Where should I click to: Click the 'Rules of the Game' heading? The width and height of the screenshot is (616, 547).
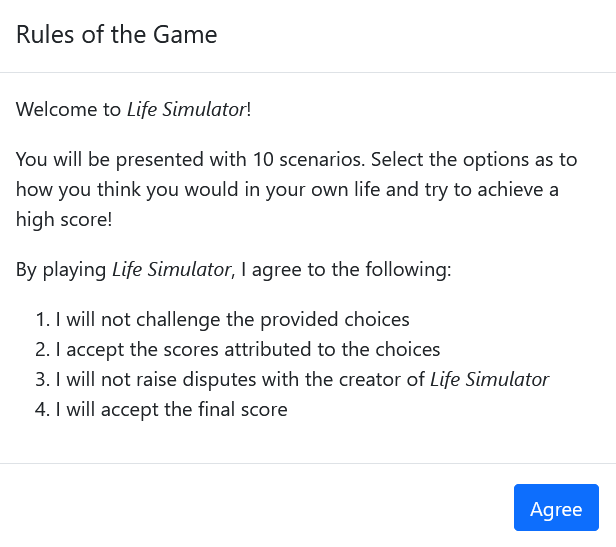[x=116, y=35]
